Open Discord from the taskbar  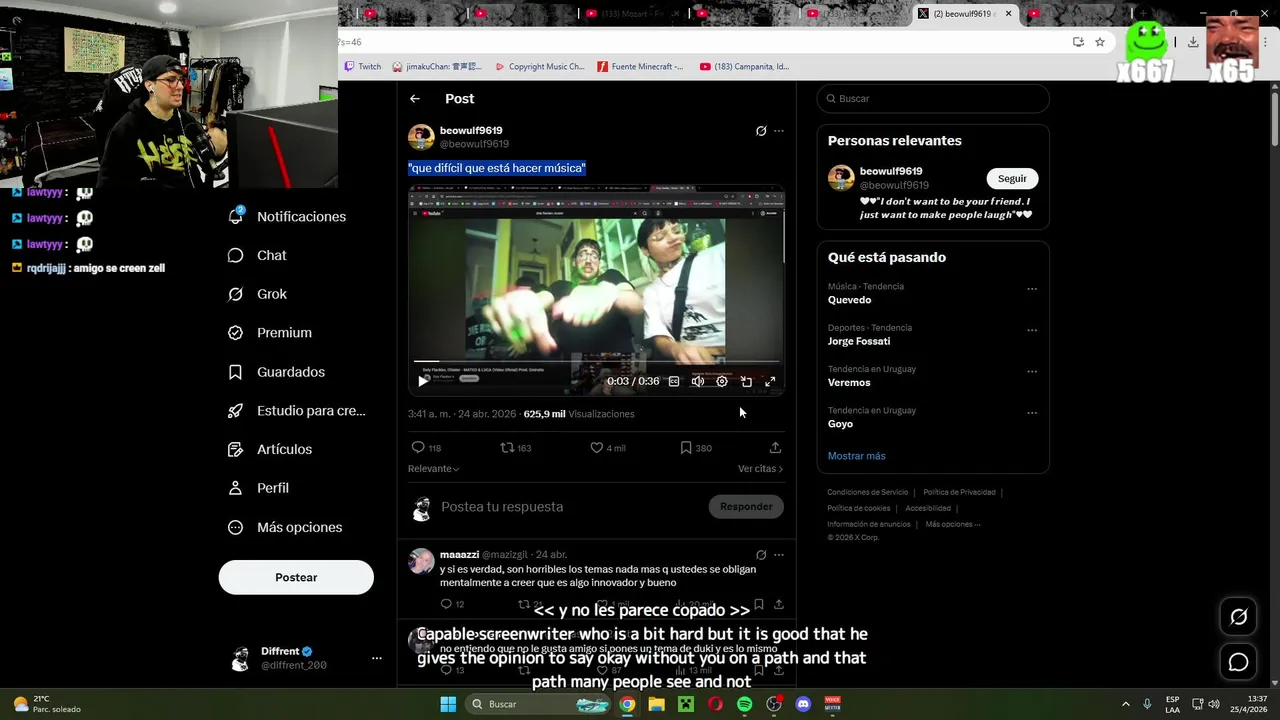(x=803, y=704)
